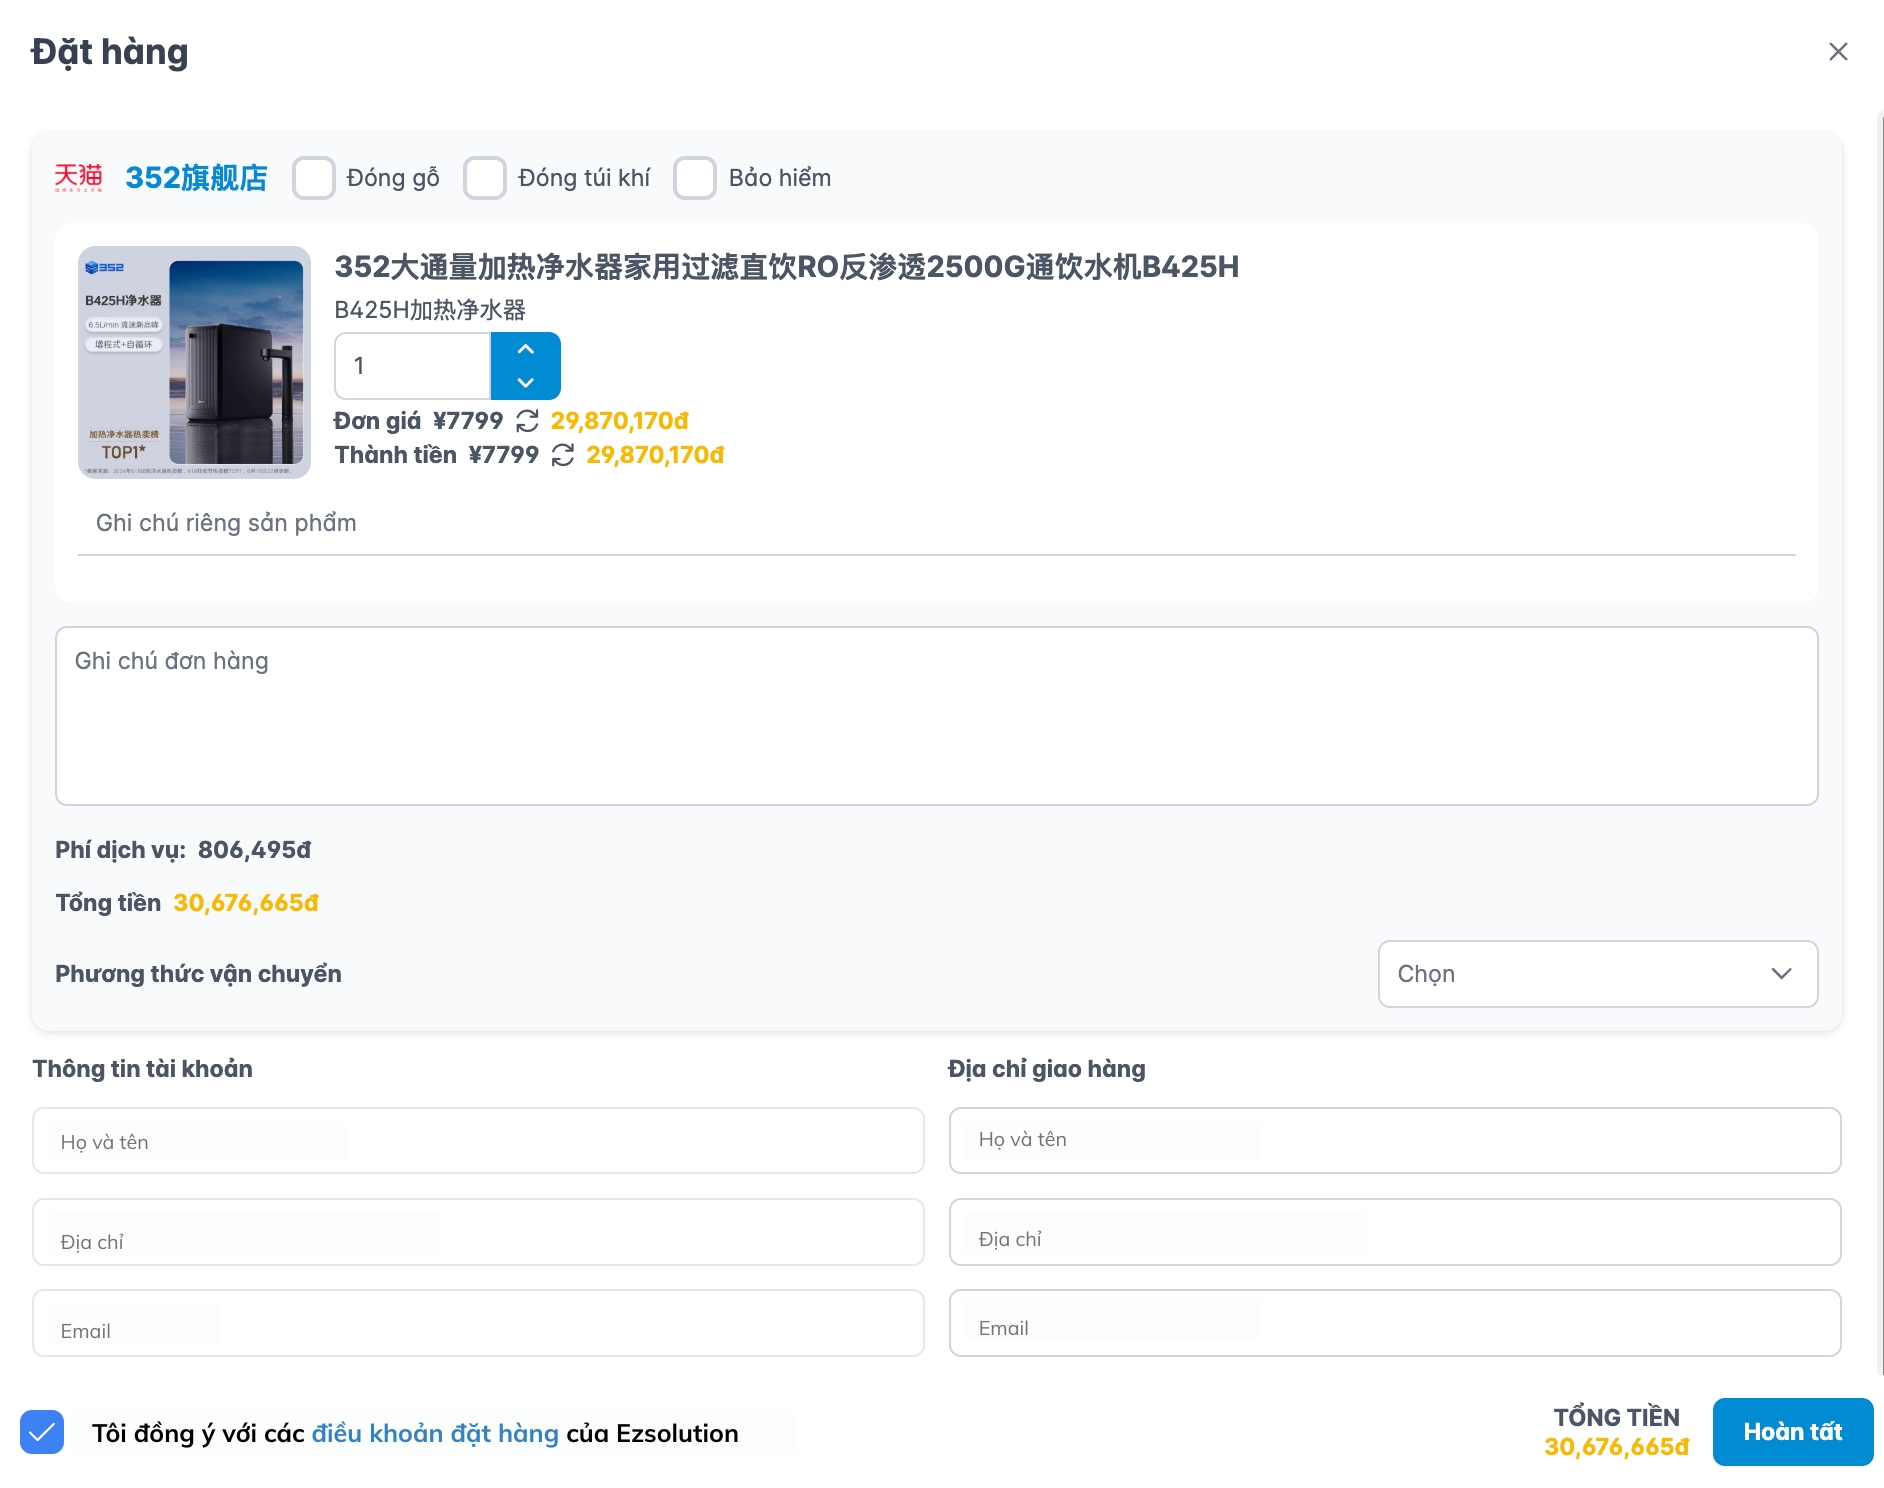Click the water purifier product thumbnail
The image size is (1884, 1488).
point(194,362)
